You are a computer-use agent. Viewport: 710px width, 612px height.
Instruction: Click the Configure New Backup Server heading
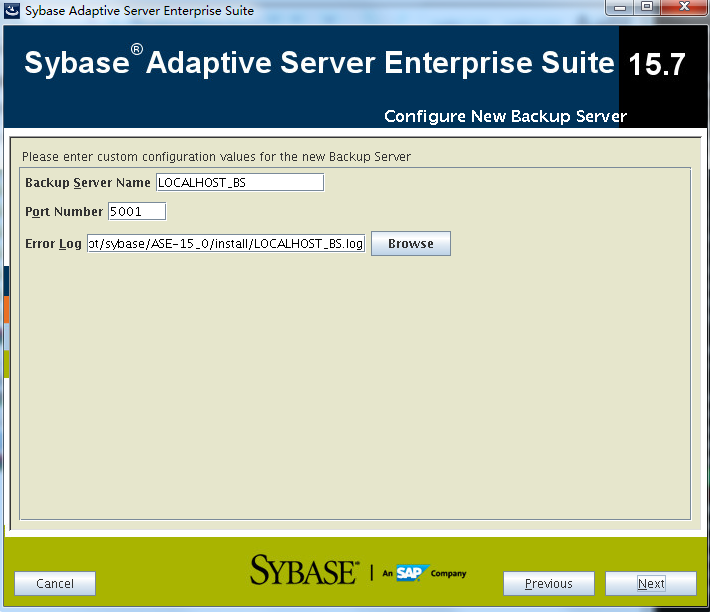pos(505,116)
